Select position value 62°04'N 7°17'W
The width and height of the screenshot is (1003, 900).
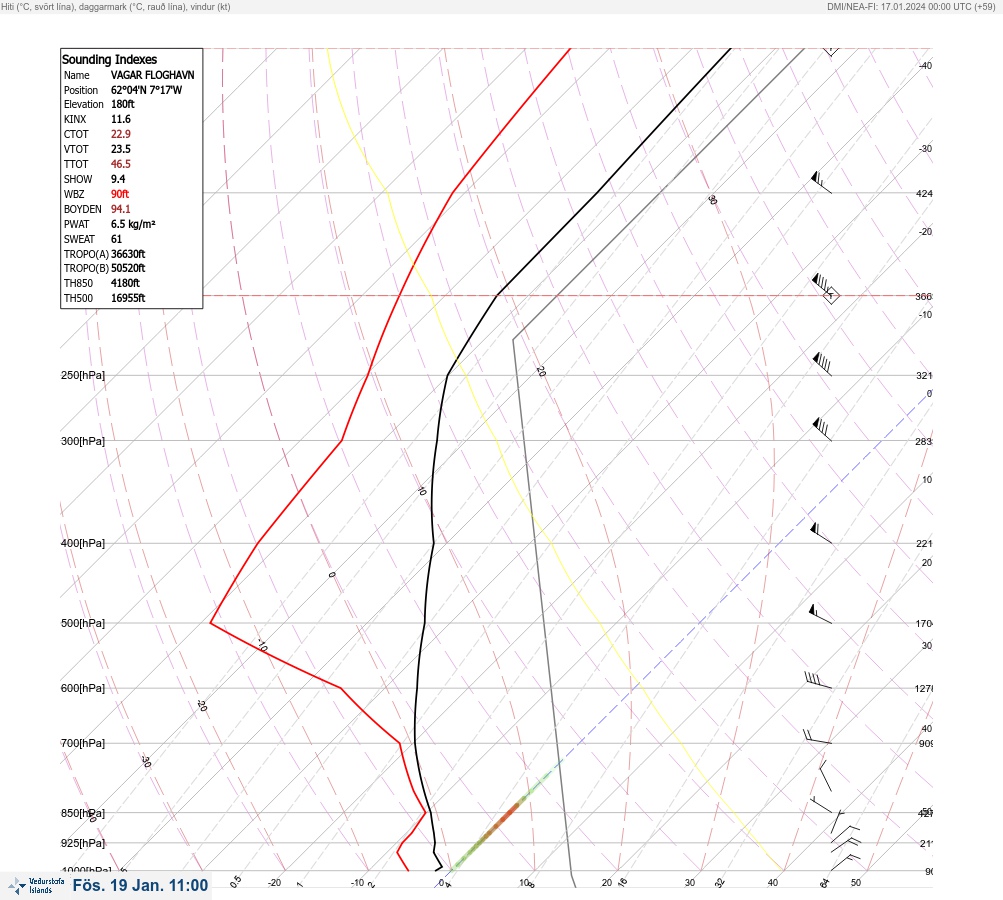(x=146, y=90)
